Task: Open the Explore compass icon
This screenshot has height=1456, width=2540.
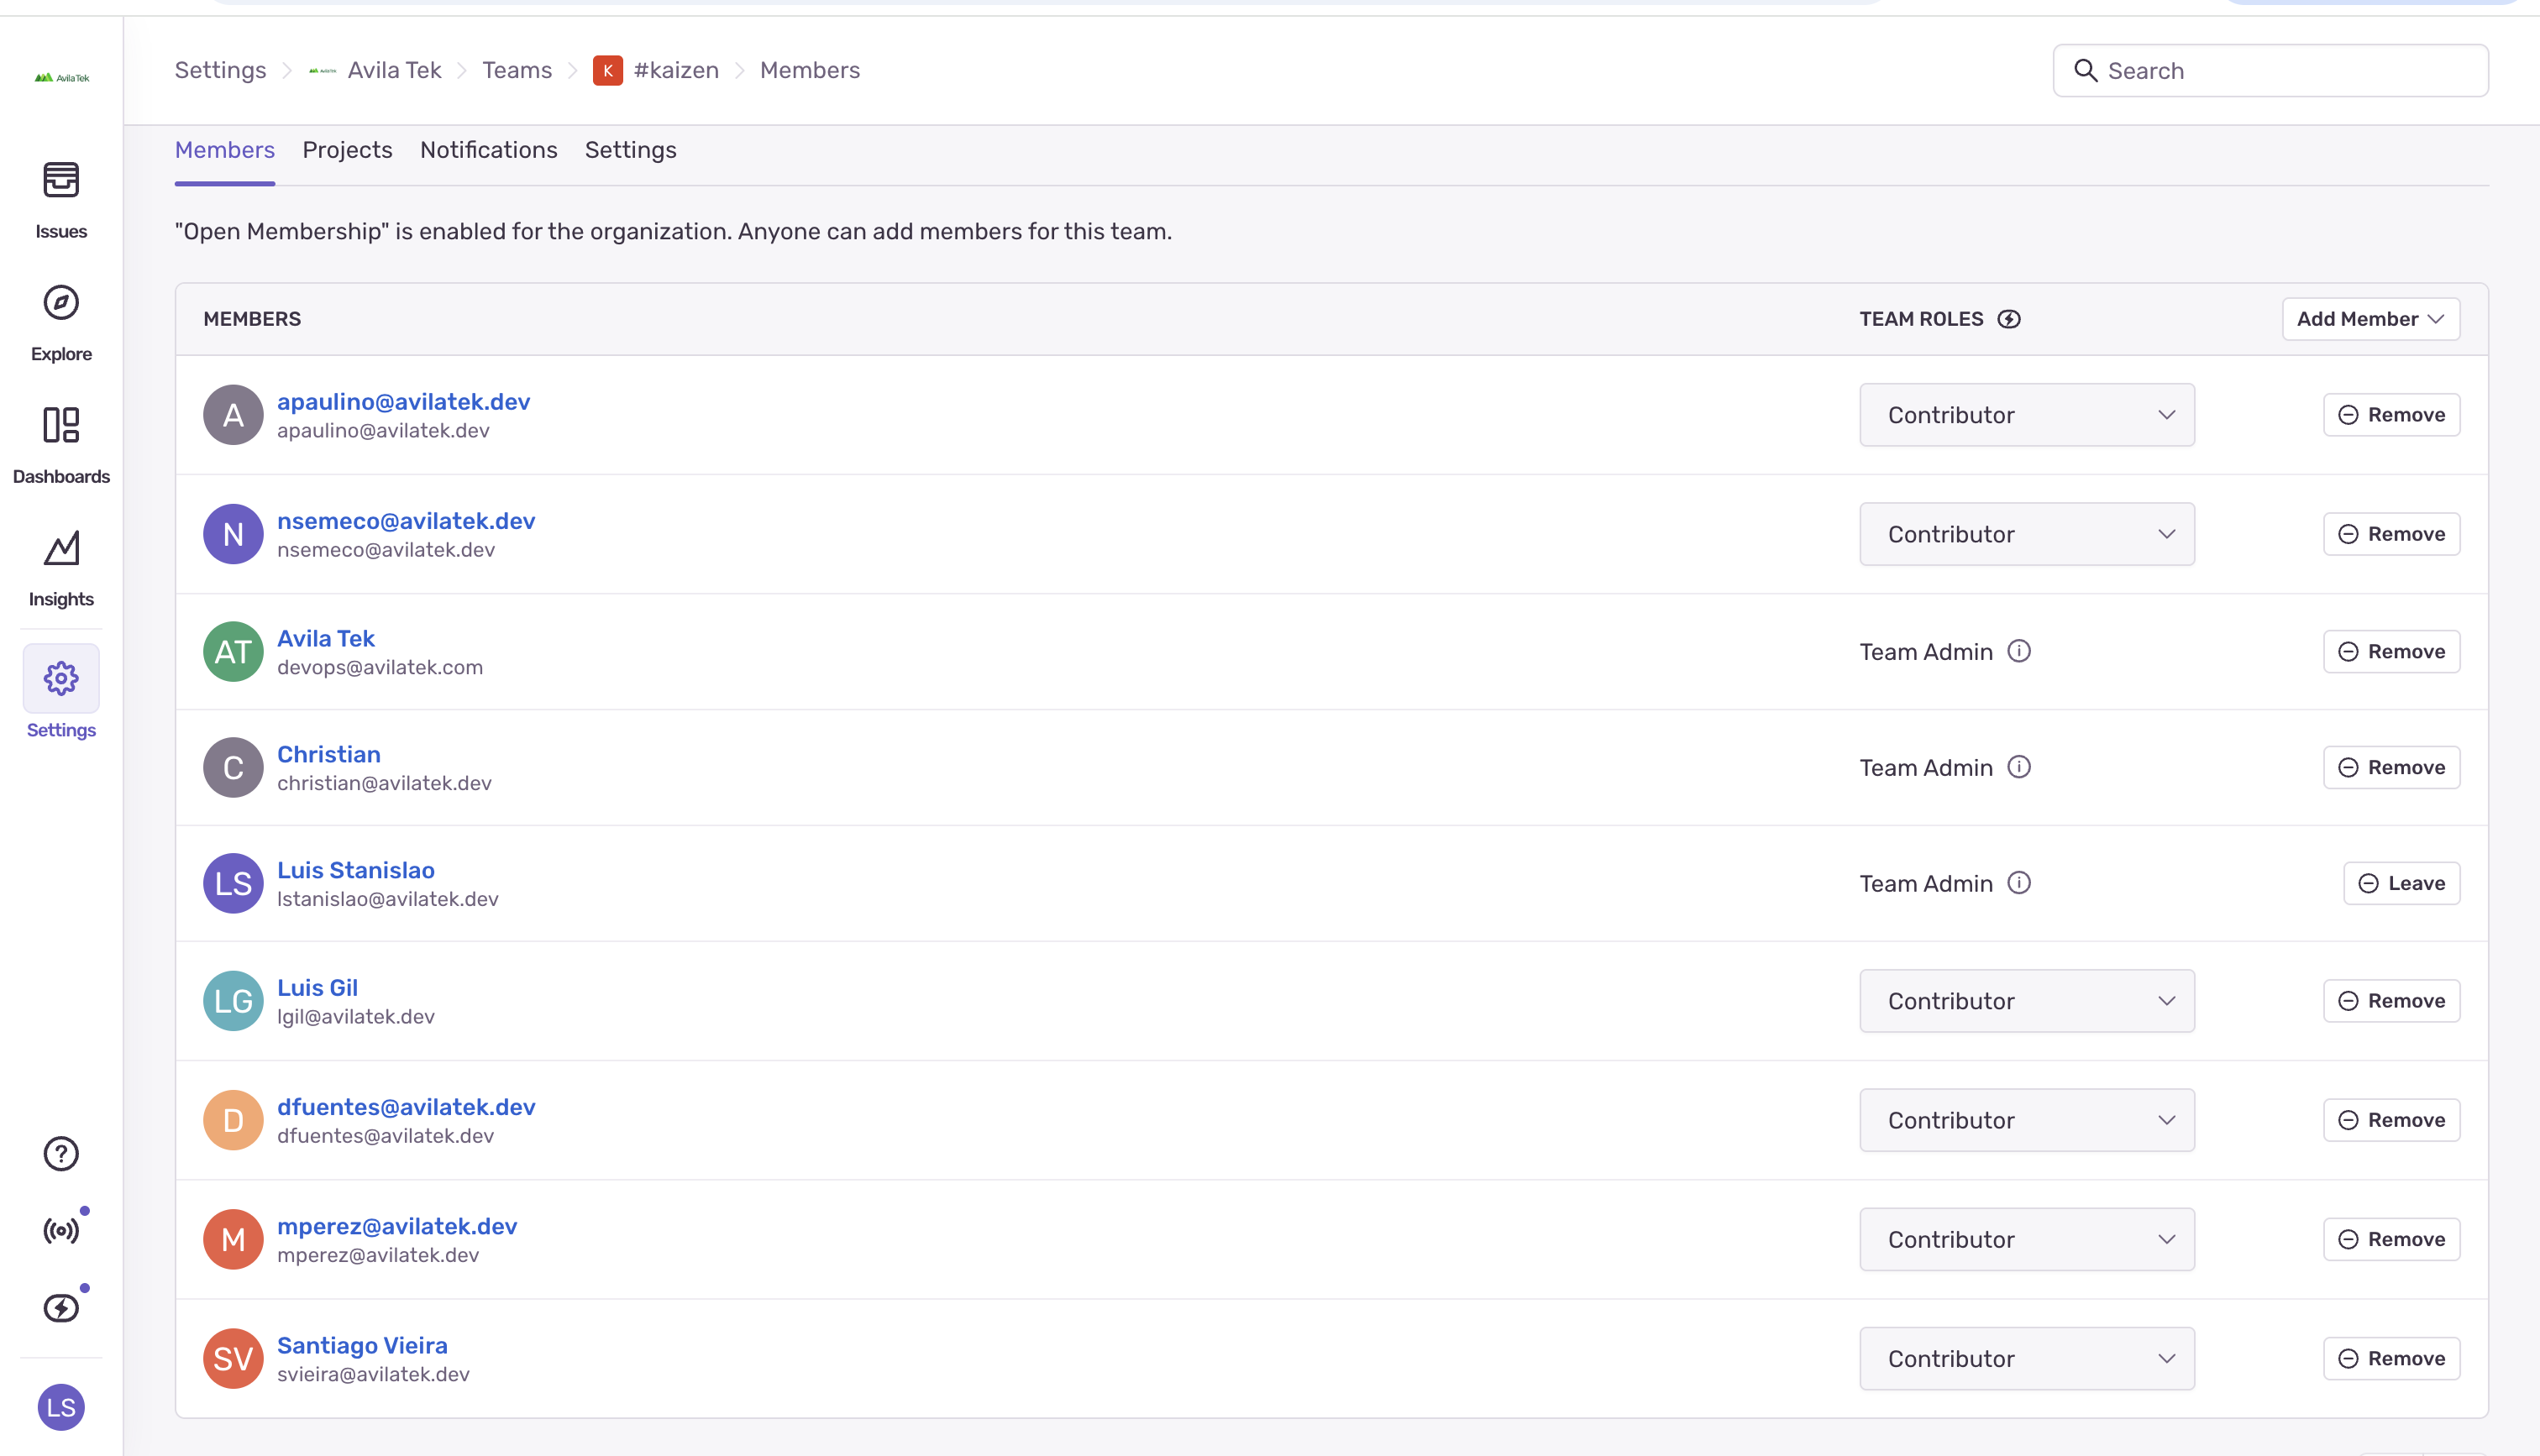Action: (x=61, y=303)
